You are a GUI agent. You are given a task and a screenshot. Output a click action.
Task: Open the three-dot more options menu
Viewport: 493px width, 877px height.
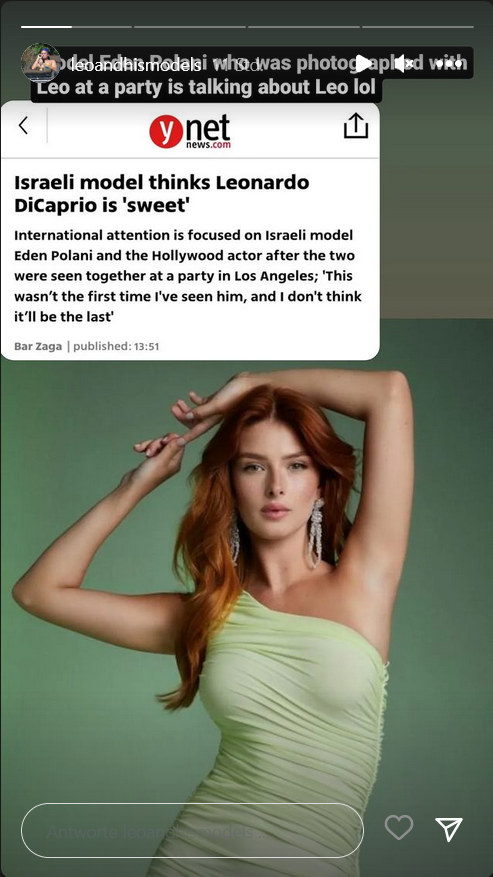(450, 64)
